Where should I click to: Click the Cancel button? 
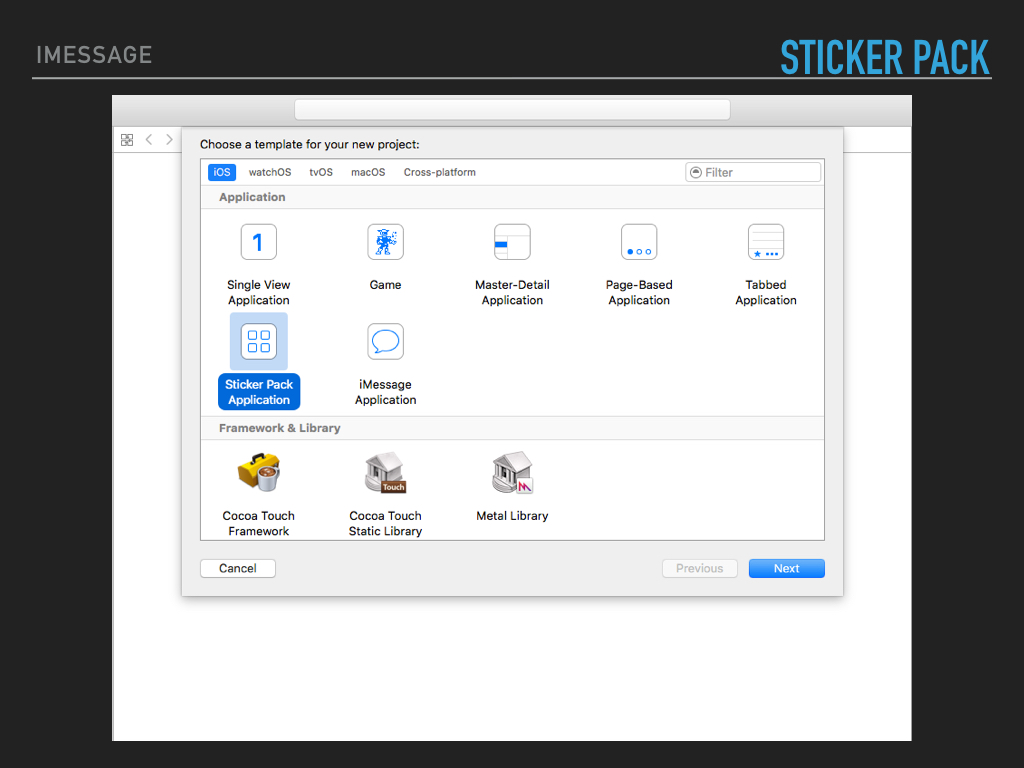point(238,568)
